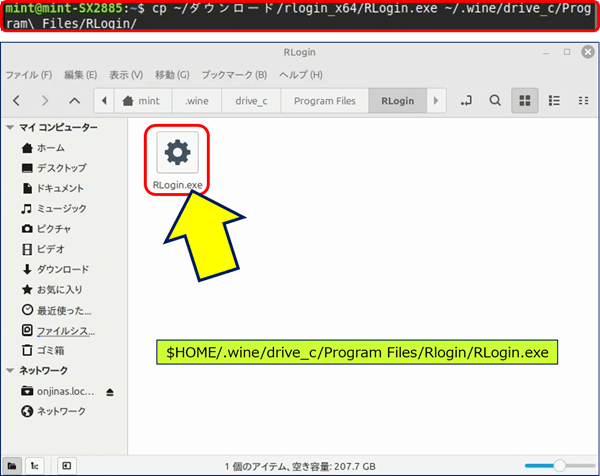Open デスクトップ in the sidebar
This screenshot has width=600, height=476.
tap(54, 168)
